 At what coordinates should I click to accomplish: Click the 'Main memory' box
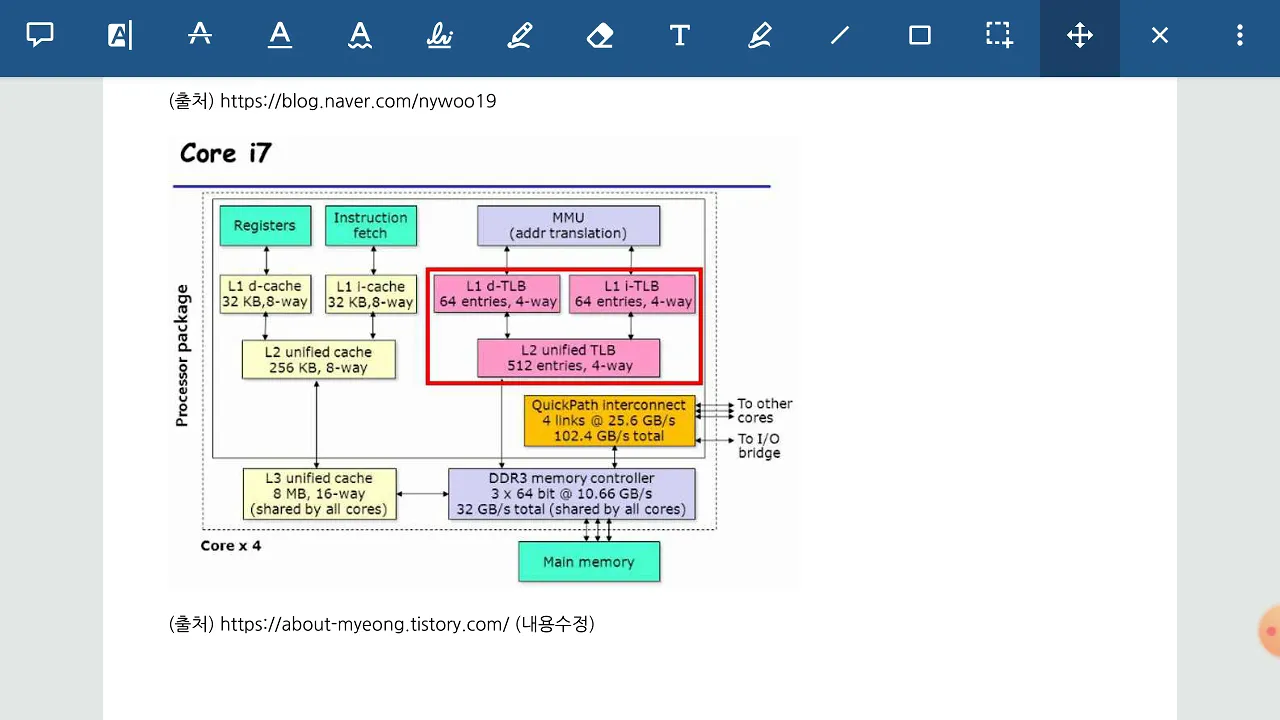pyautogui.click(x=589, y=562)
